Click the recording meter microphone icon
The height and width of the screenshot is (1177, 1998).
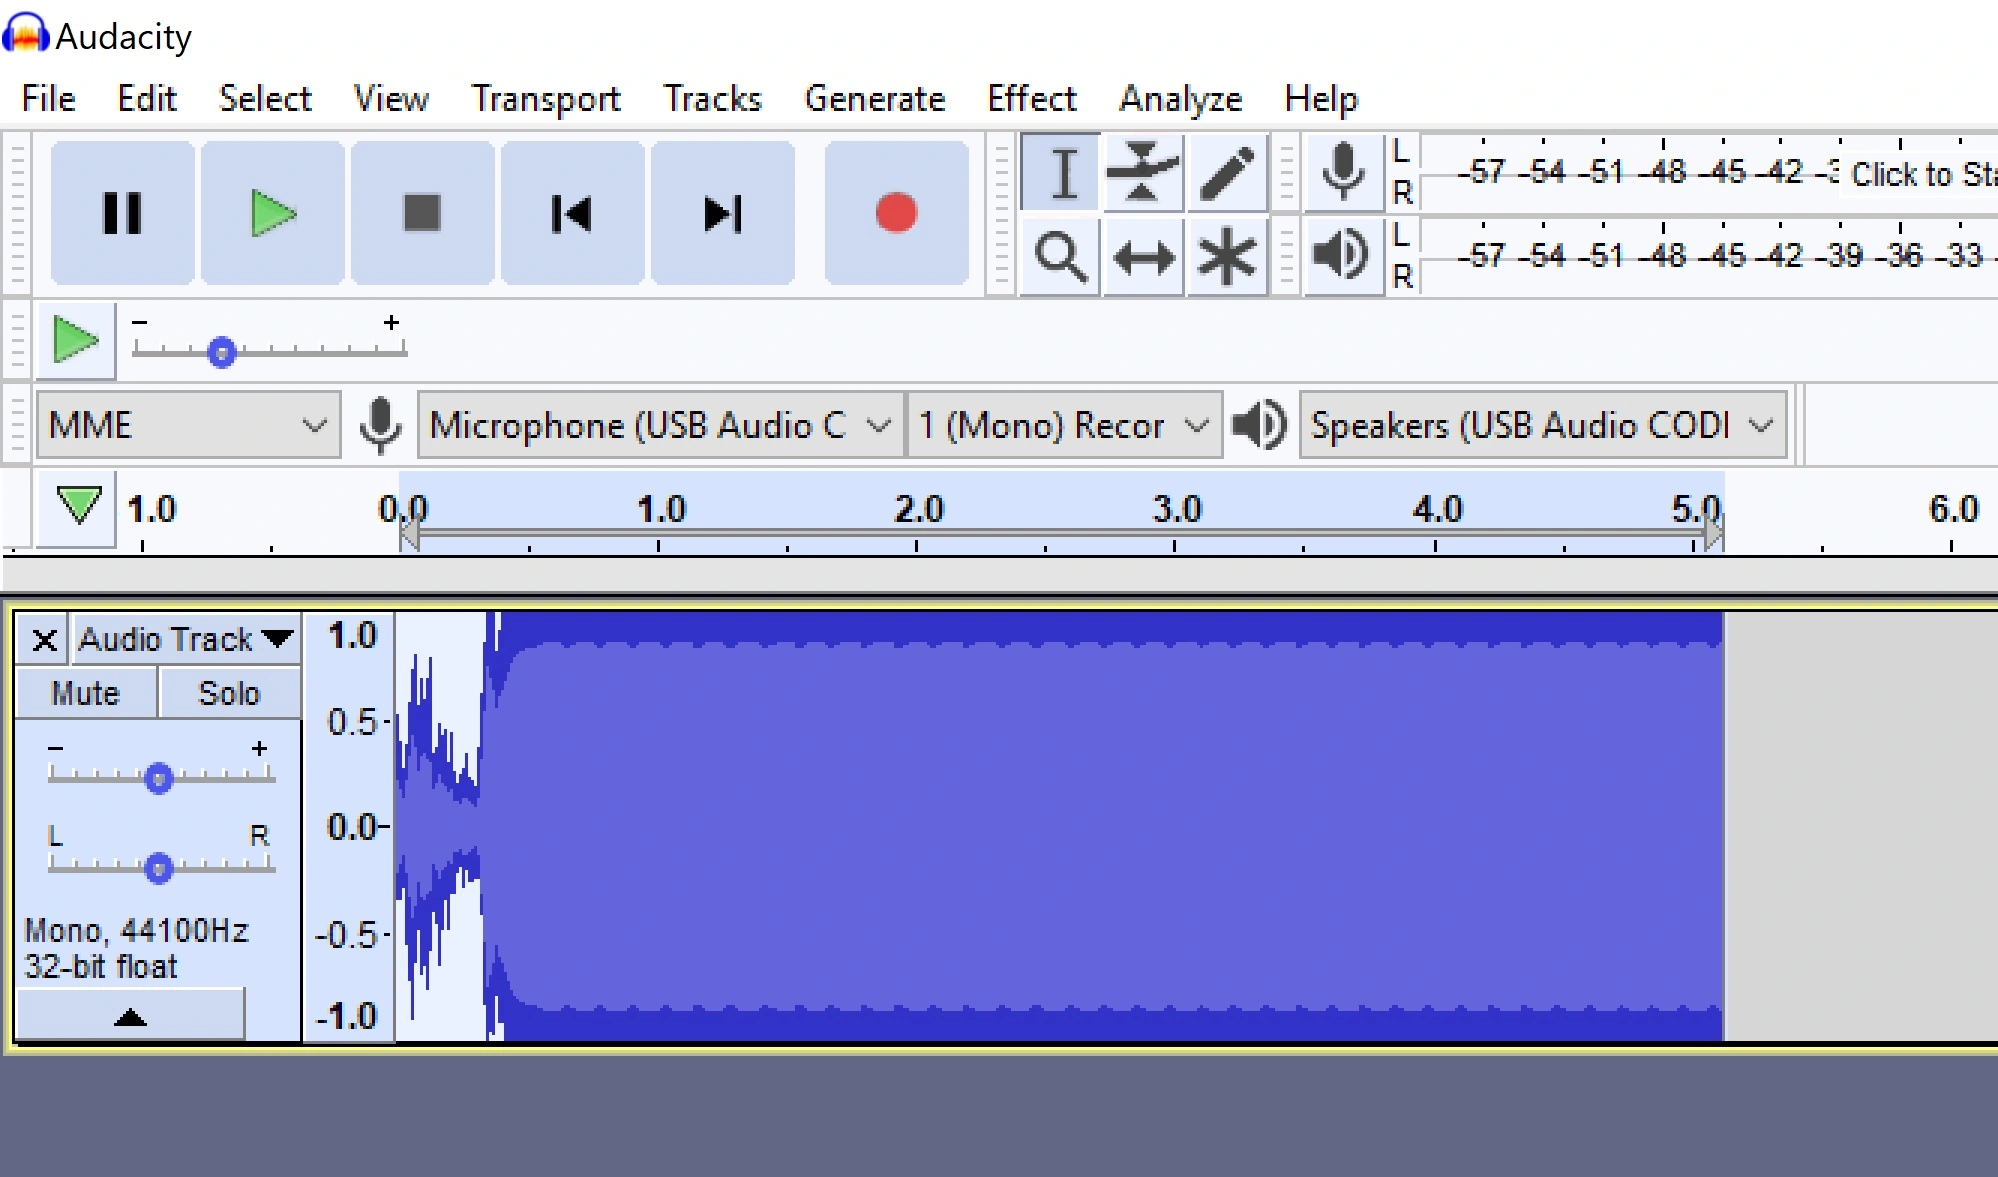[1343, 171]
